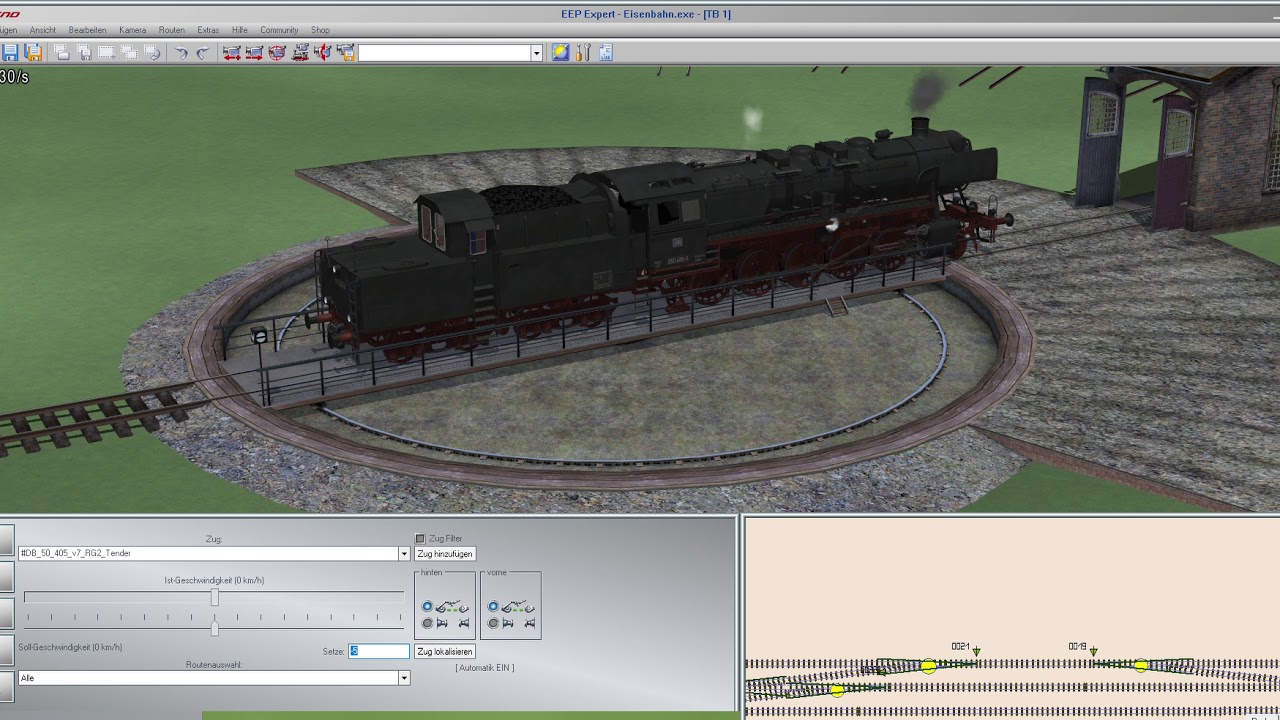Click the train icon with red right arrow
The image size is (1280, 720).
click(x=255, y=52)
